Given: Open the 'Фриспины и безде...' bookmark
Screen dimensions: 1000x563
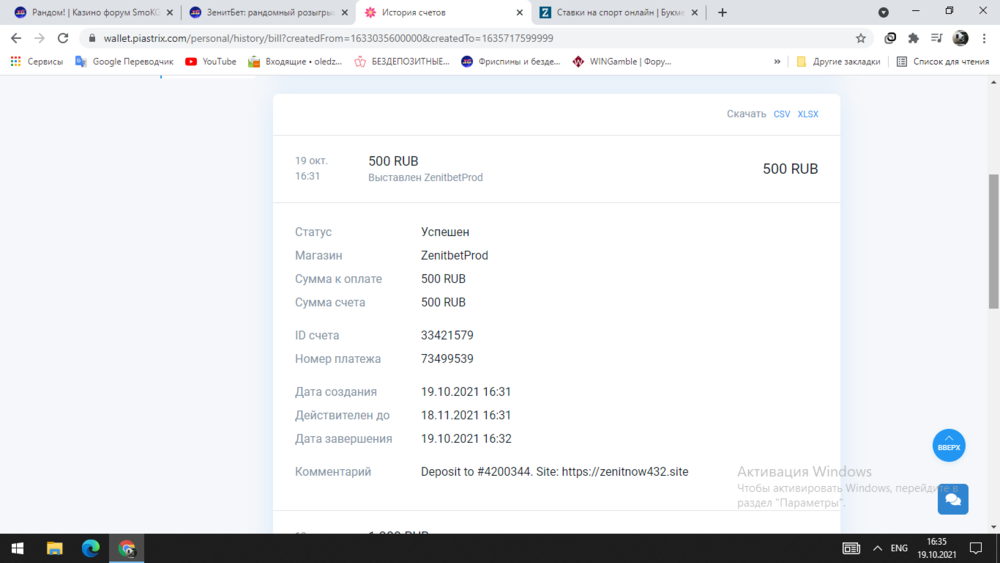Looking at the screenshot, I should (x=511, y=62).
